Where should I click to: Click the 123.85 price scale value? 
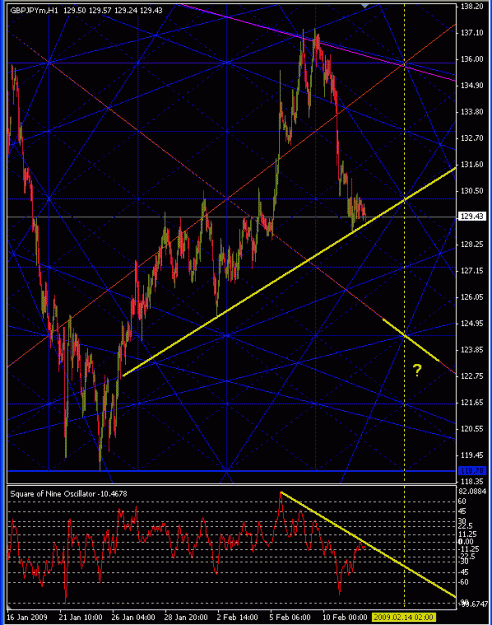click(472, 350)
